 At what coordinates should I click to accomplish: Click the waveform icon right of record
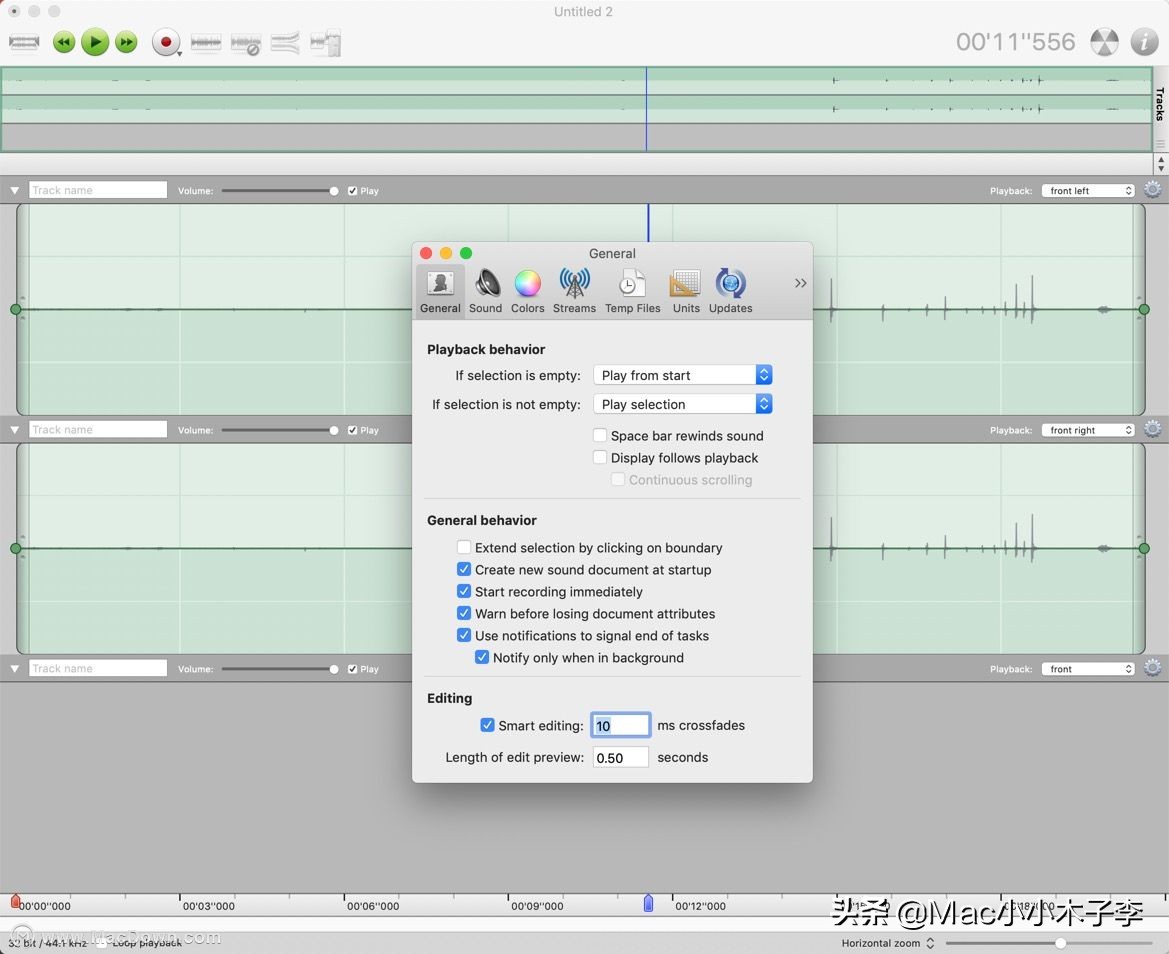point(206,43)
